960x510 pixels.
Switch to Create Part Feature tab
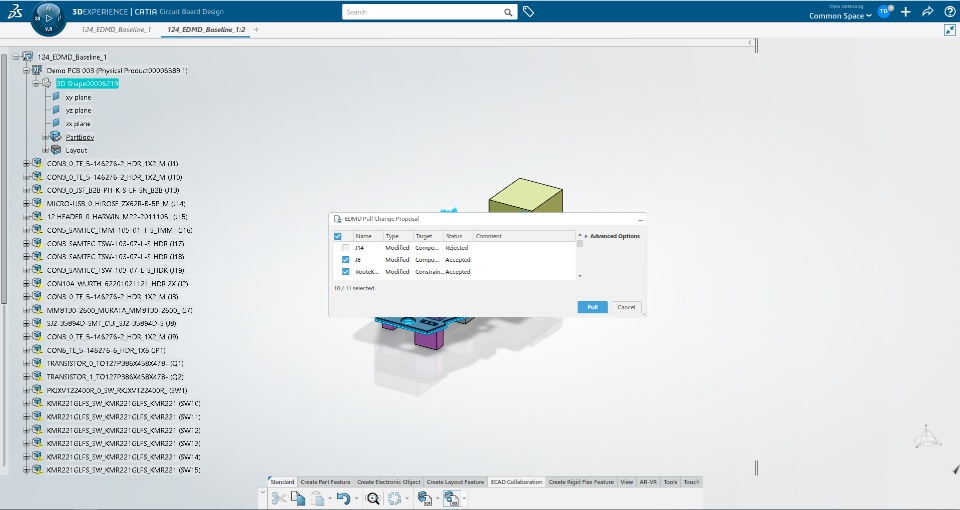point(326,482)
